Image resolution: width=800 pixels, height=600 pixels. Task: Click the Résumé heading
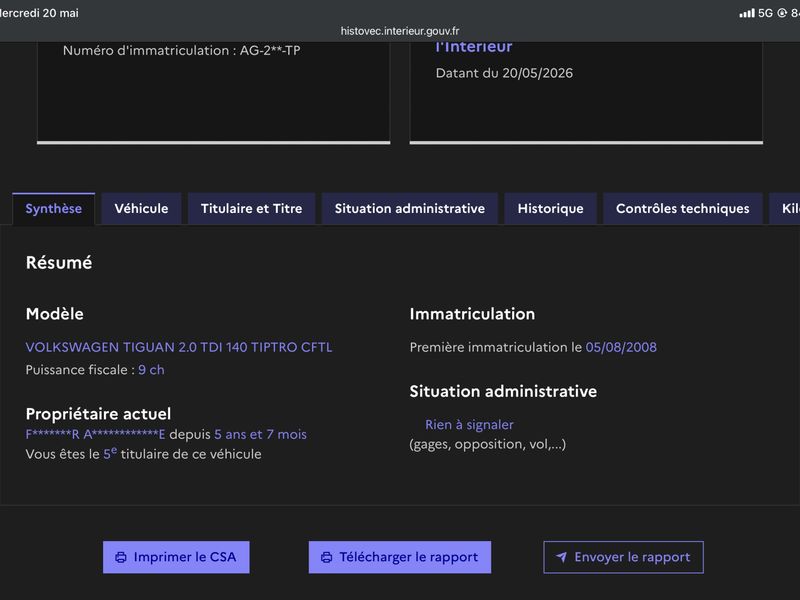pyautogui.click(x=59, y=263)
